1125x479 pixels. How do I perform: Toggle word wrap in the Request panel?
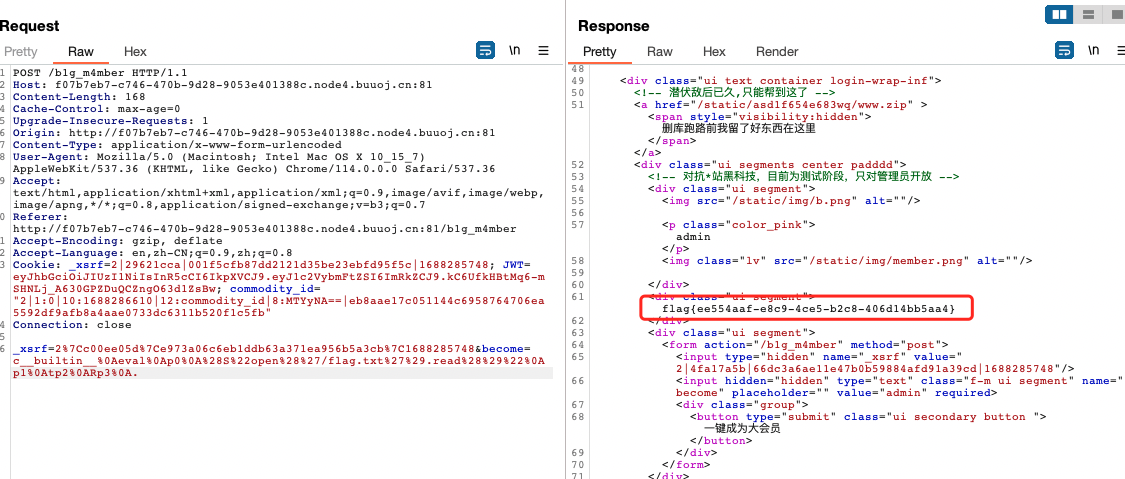point(485,51)
